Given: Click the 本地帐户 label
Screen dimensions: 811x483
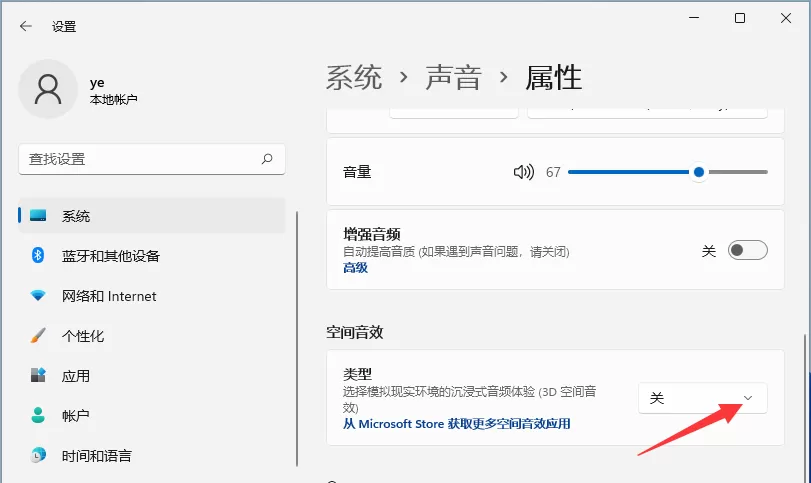Looking at the screenshot, I should [x=113, y=99].
